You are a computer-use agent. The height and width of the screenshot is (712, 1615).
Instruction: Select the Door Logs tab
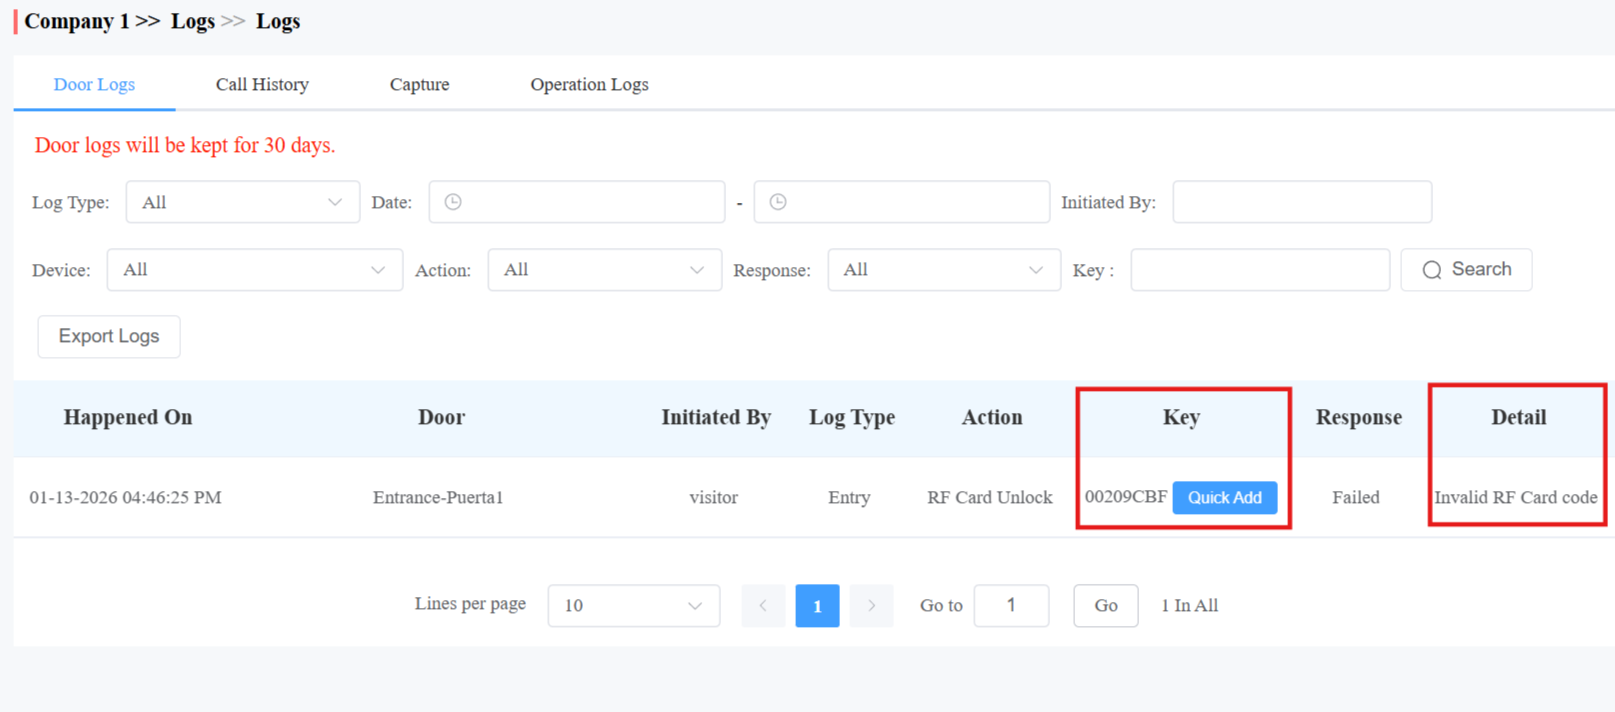coord(94,85)
